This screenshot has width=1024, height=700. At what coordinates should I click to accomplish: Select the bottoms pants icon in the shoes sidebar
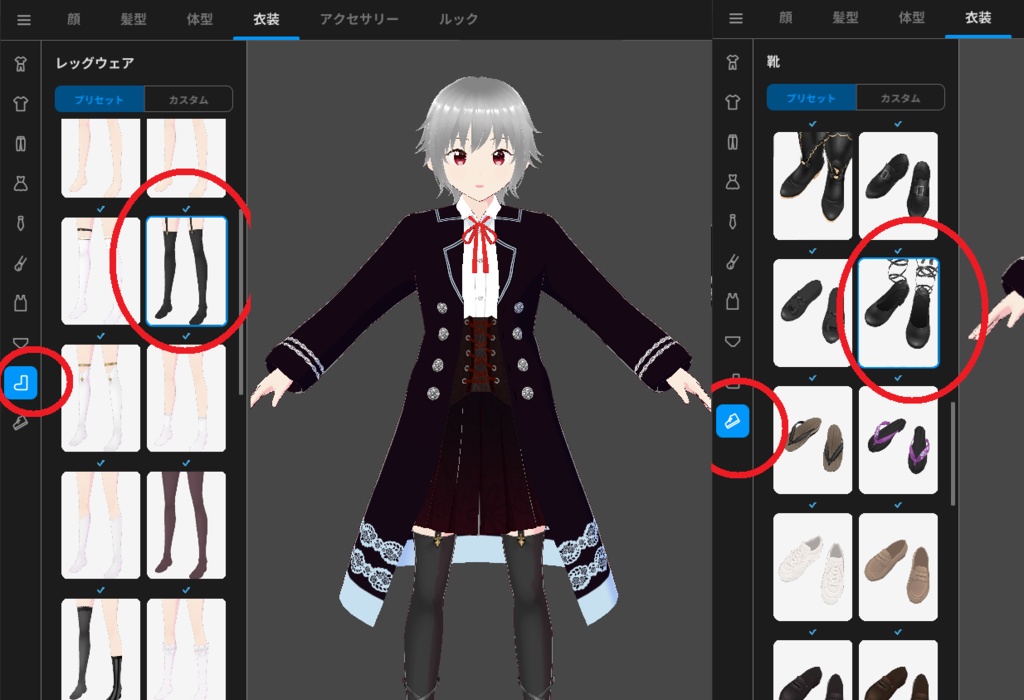732,142
